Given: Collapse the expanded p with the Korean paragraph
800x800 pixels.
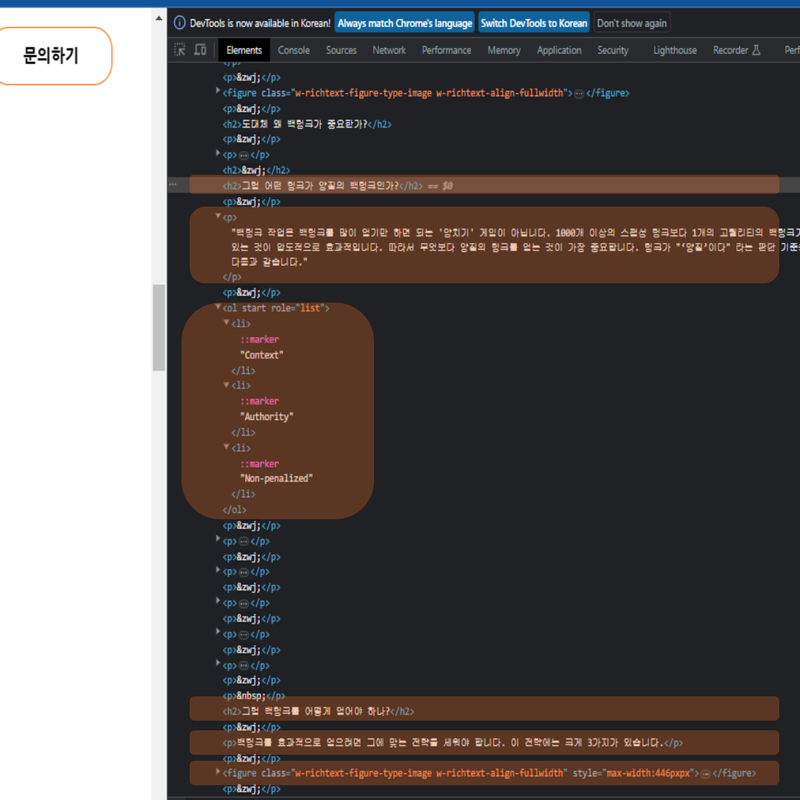Looking at the screenshot, I should point(218,216).
